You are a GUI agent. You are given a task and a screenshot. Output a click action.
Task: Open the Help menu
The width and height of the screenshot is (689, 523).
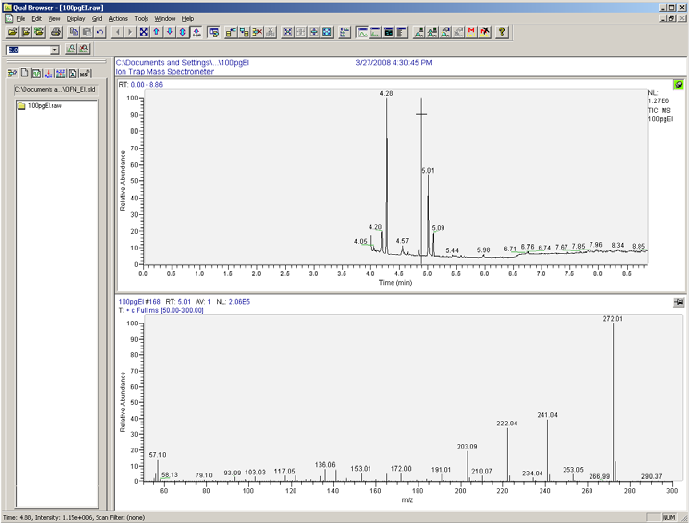coord(188,18)
